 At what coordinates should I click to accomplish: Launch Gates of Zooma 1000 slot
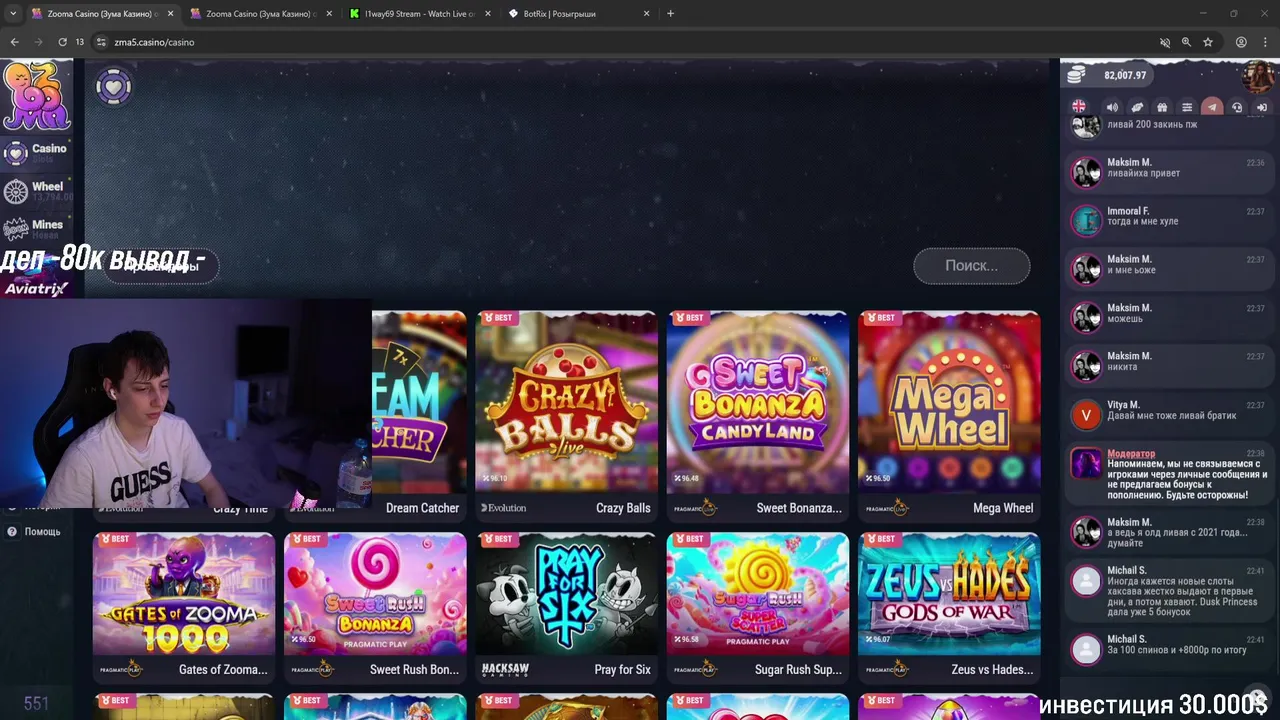tap(184, 594)
